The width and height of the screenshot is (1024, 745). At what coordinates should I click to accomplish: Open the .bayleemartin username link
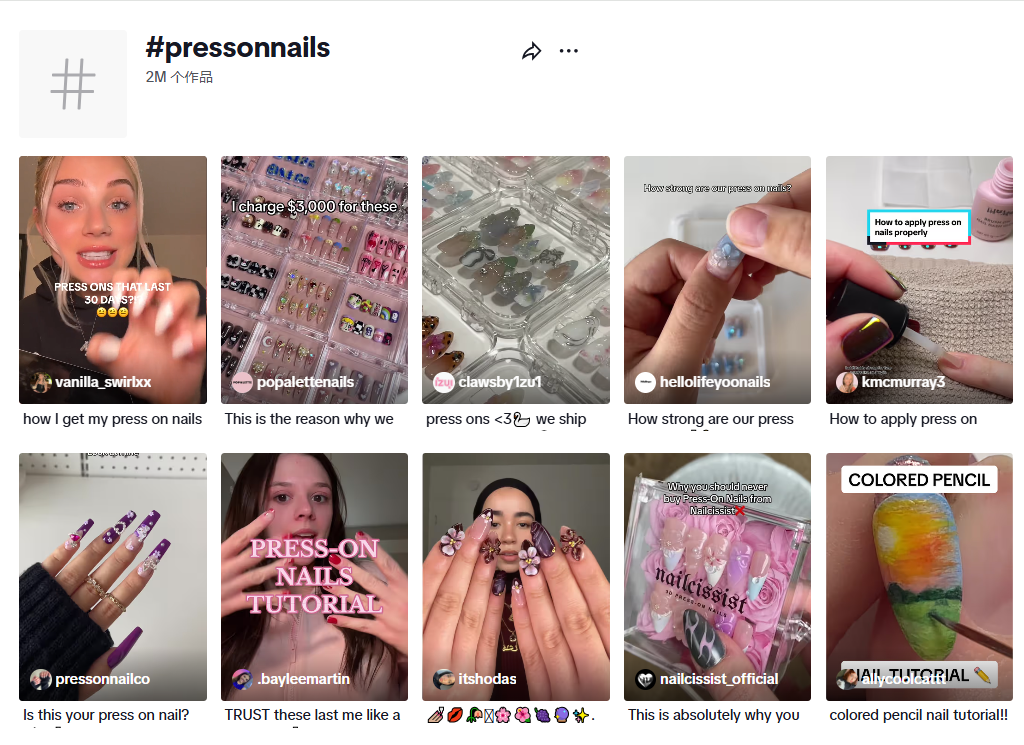click(303, 679)
